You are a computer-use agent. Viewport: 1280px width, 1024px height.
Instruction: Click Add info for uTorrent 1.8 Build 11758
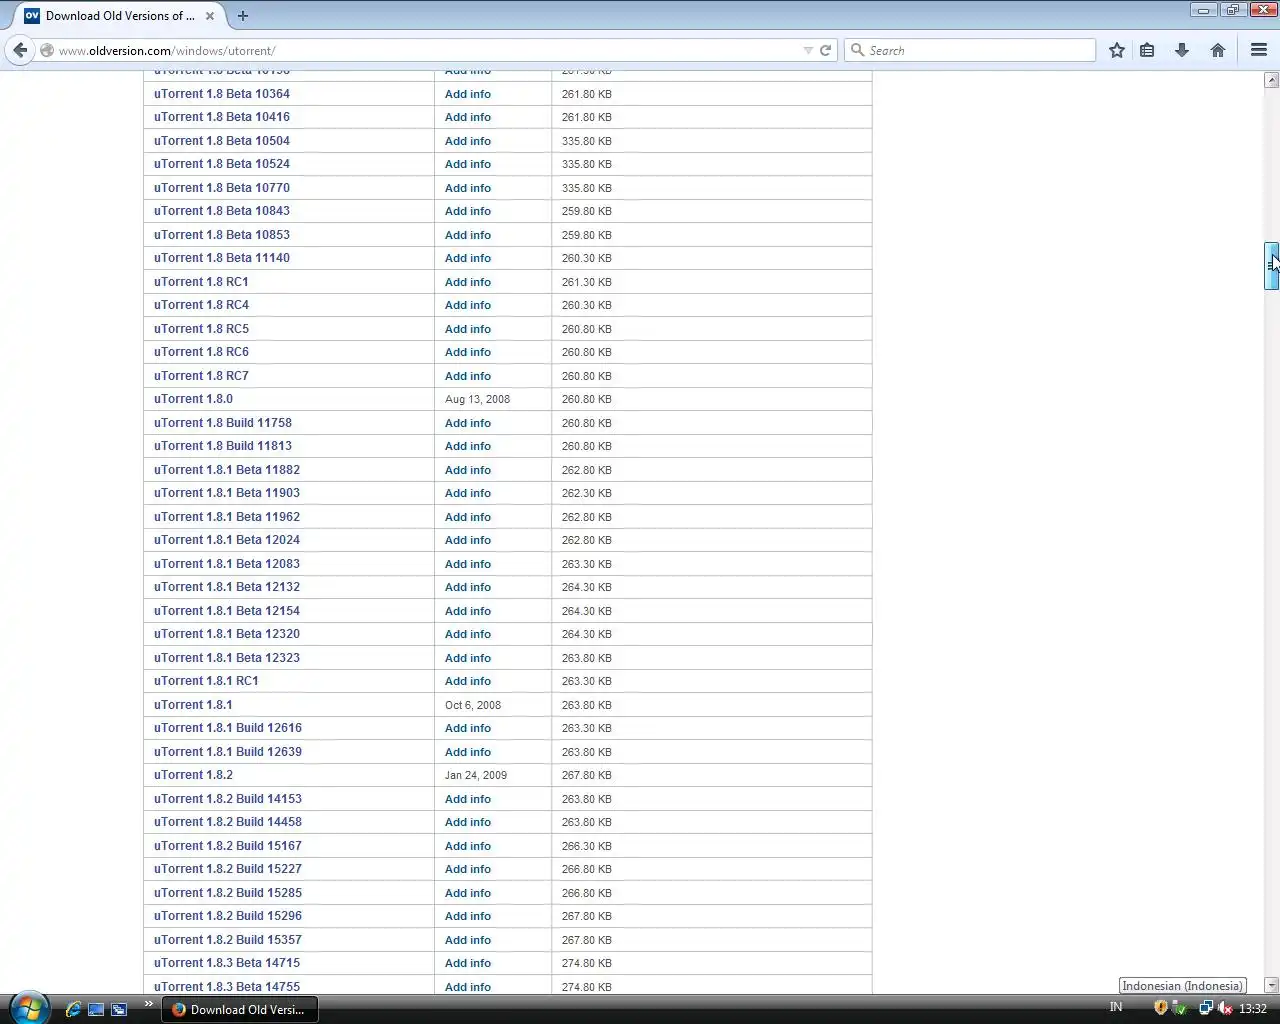[468, 423]
